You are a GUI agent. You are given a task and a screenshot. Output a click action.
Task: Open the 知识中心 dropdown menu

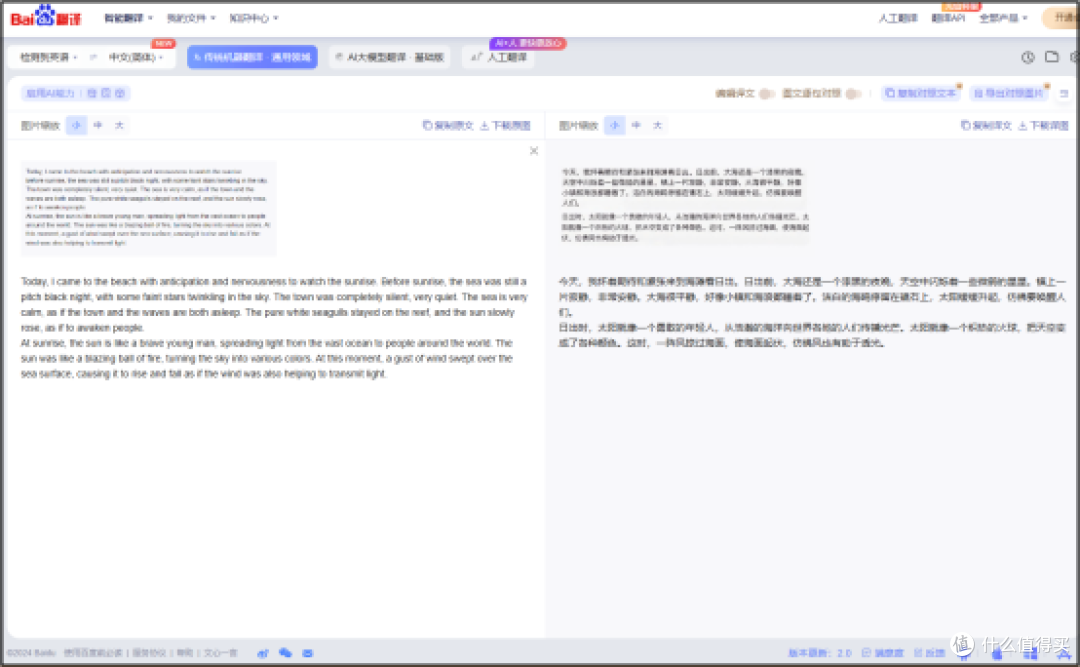coord(253,18)
